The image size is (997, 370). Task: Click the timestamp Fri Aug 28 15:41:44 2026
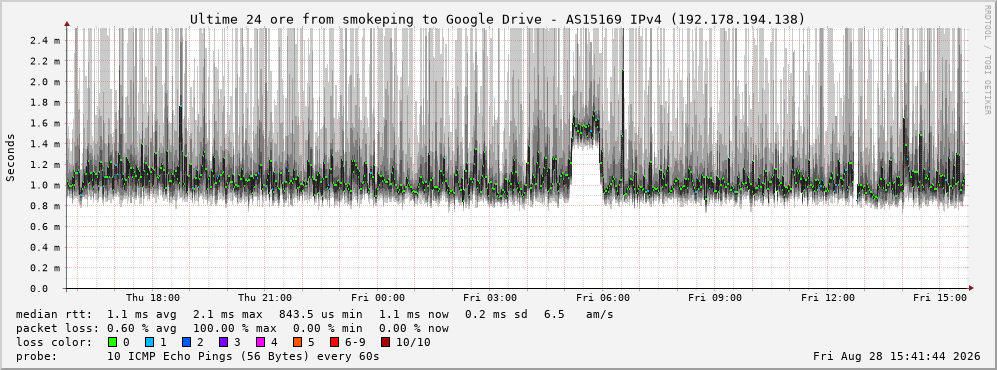pyautogui.click(x=897, y=357)
